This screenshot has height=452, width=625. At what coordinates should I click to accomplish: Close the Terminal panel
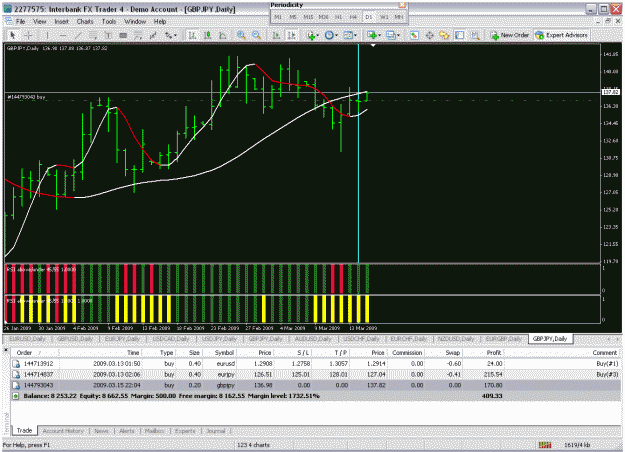(6, 350)
